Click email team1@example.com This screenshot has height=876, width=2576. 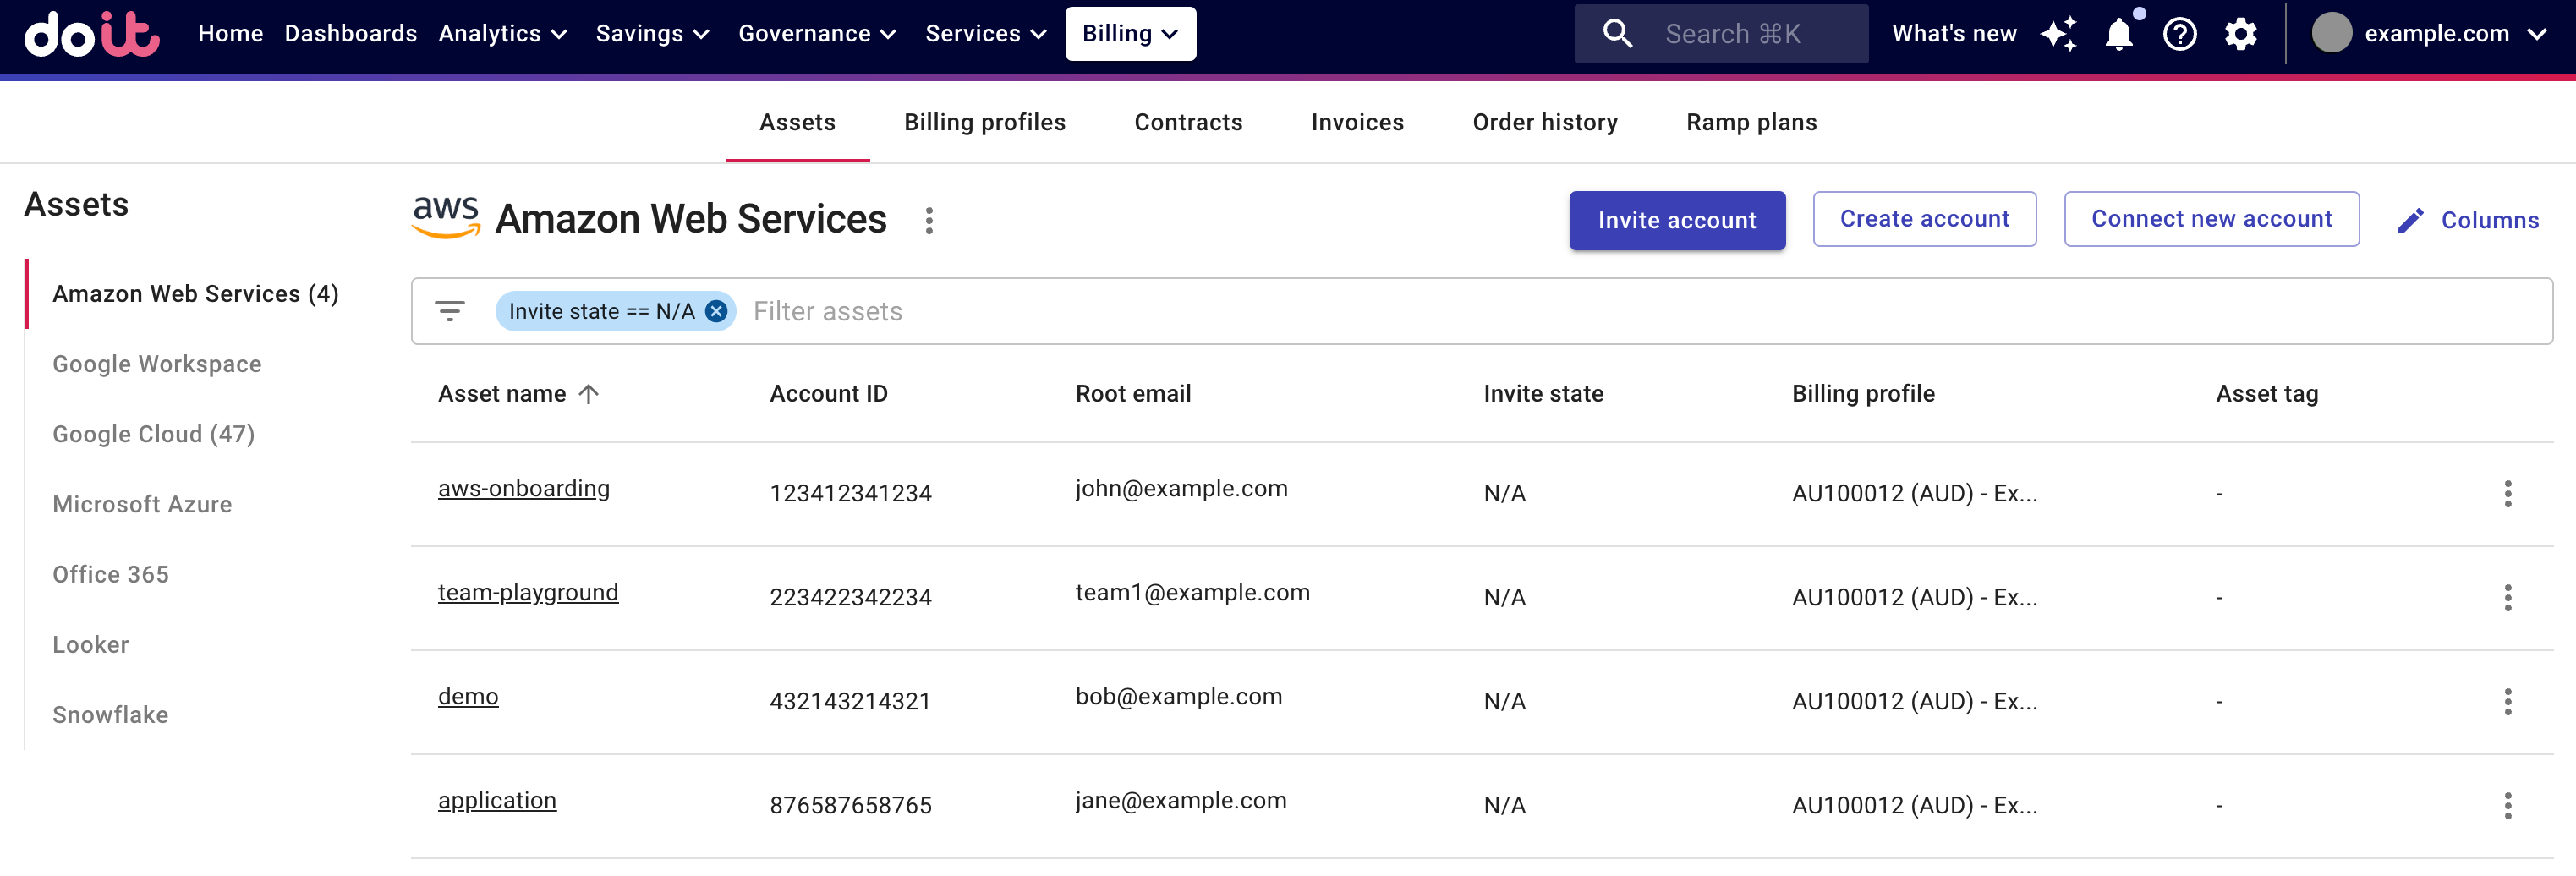(1192, 592)
